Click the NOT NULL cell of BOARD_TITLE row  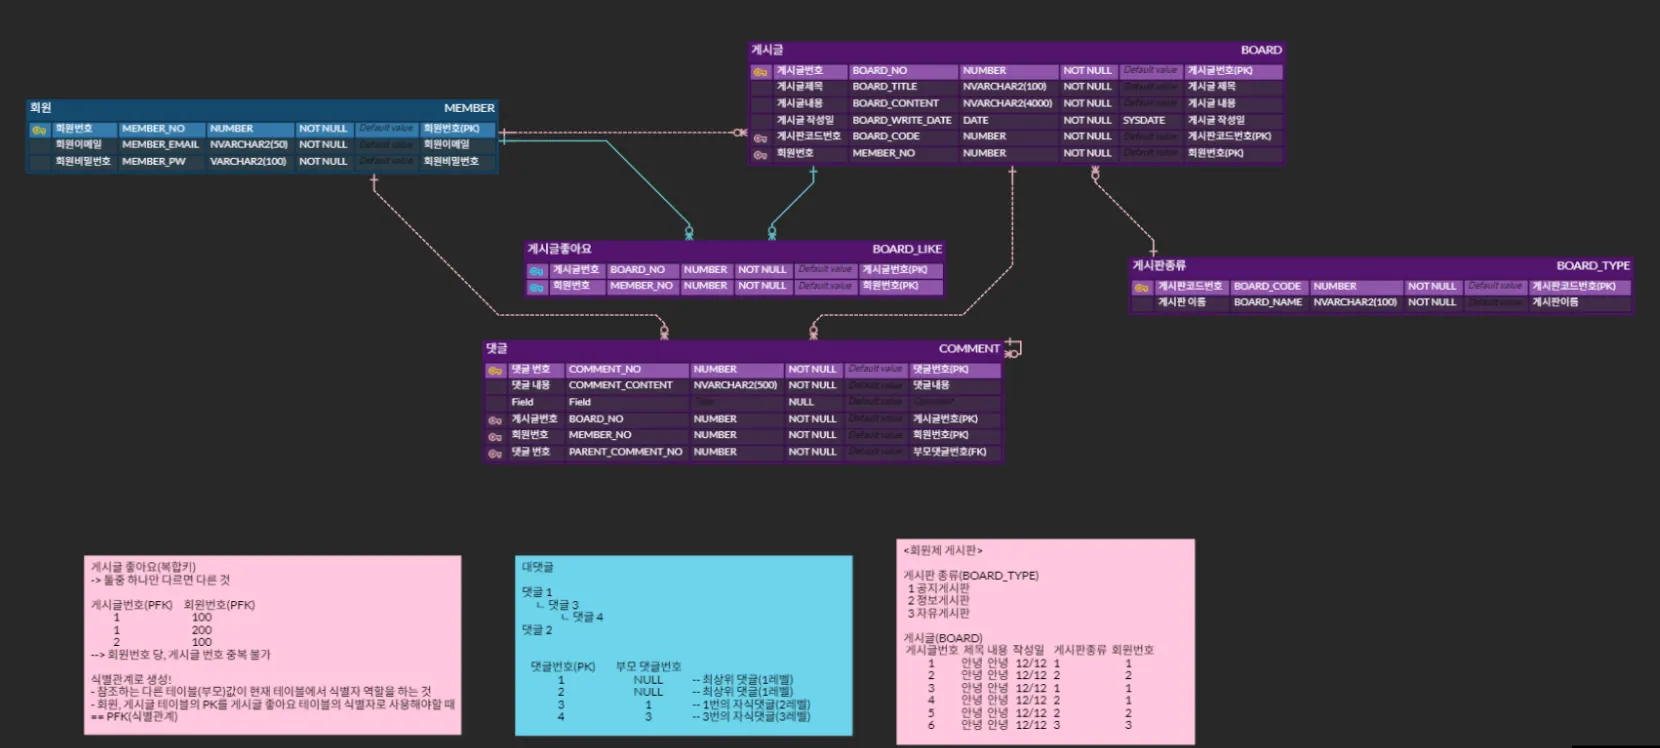[x=1088, y=87]
